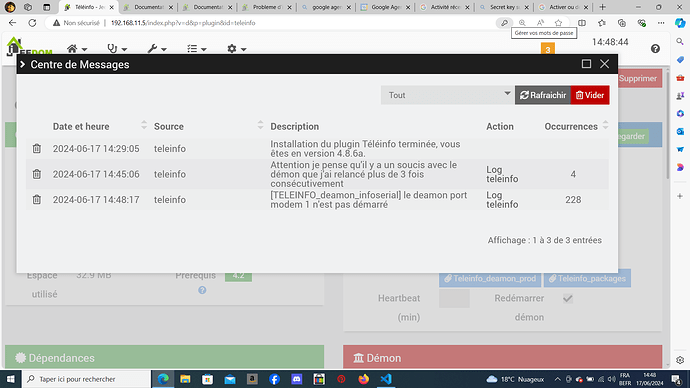Open the Jeedom help question mark
Image resolution: width=690 pixels, height=388 pixels.
[x=655, y=48]
